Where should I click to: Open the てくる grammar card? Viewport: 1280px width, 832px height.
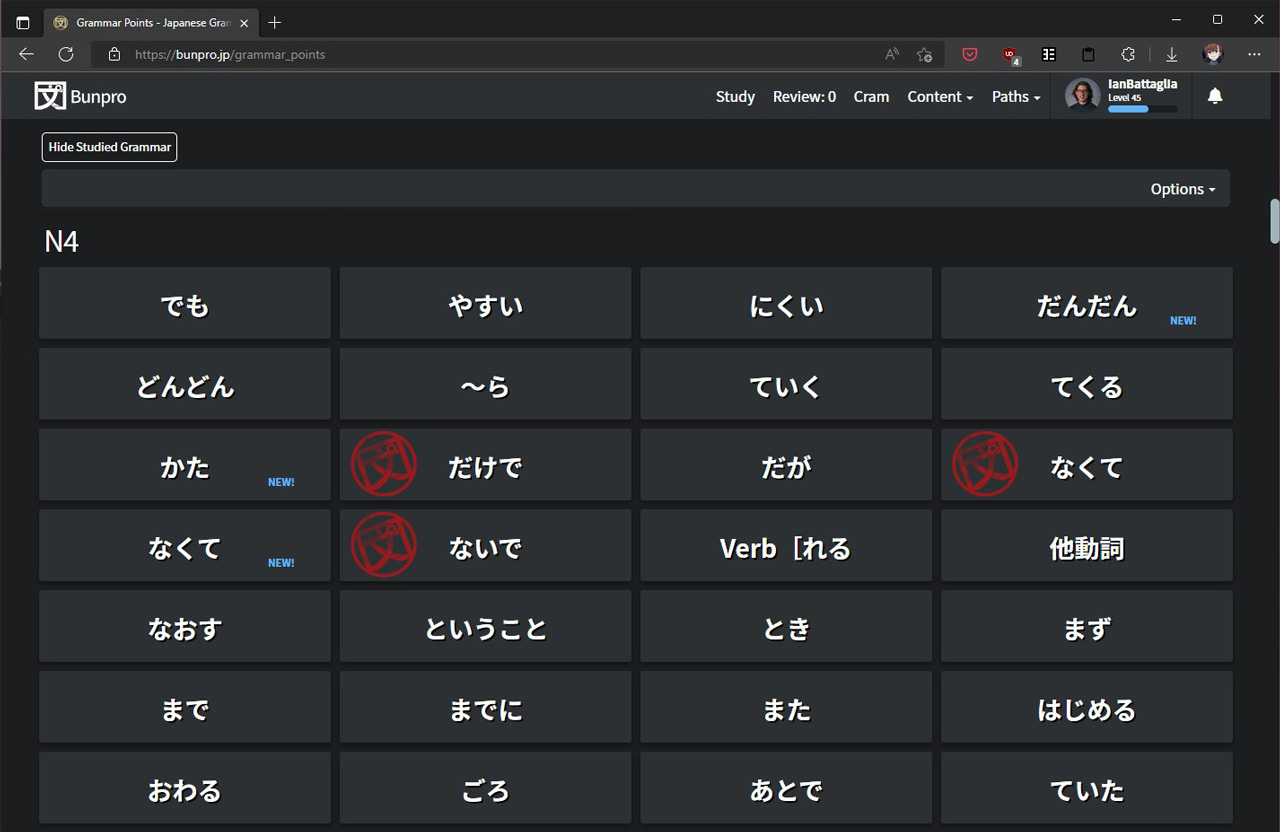point(1087,384)
